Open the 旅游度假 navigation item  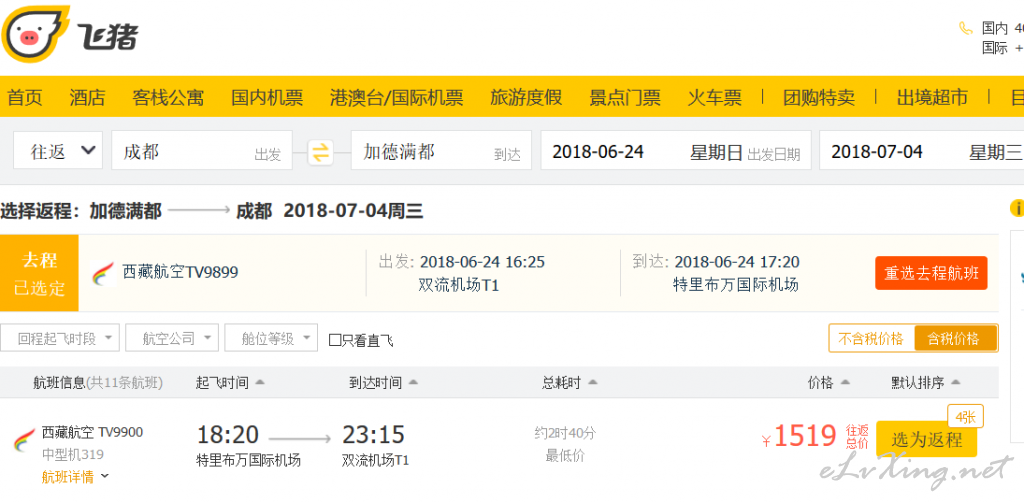(x=526, y=97)
